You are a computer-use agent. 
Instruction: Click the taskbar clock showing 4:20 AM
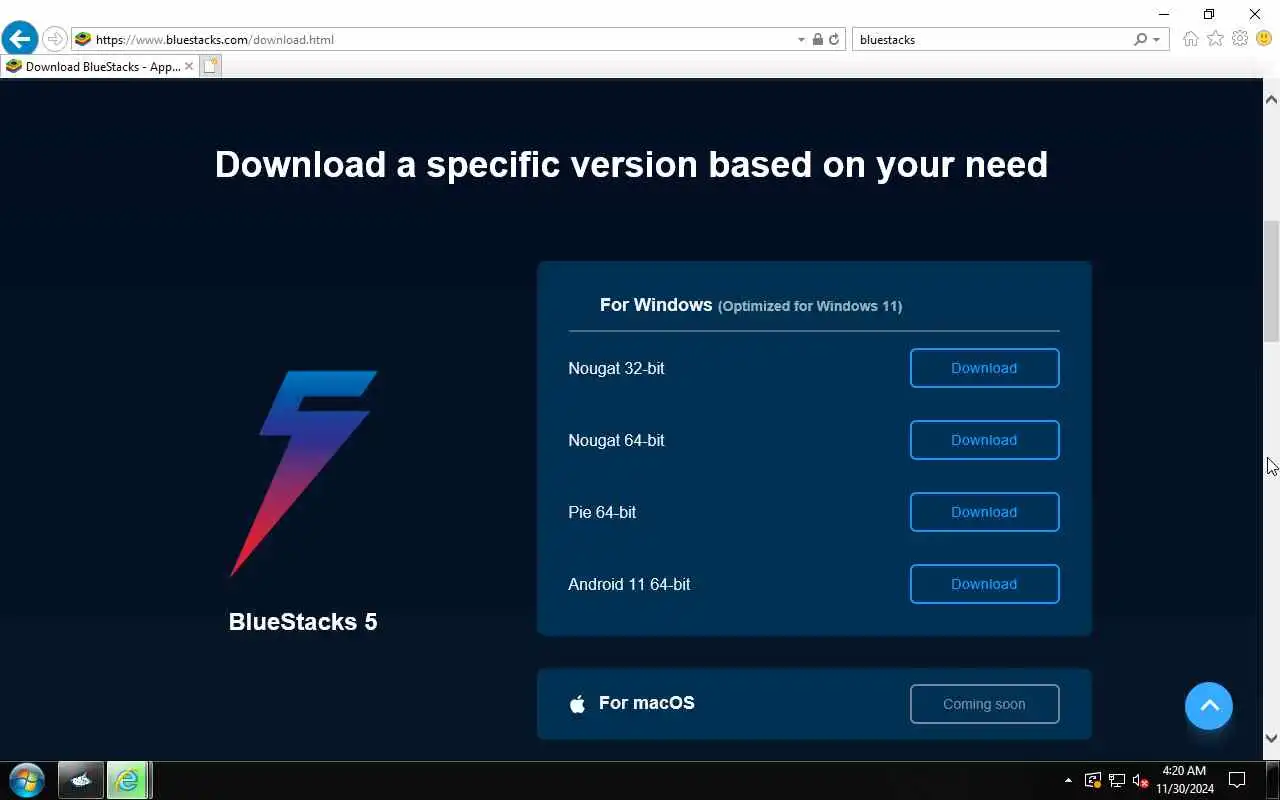[1185, 780]
